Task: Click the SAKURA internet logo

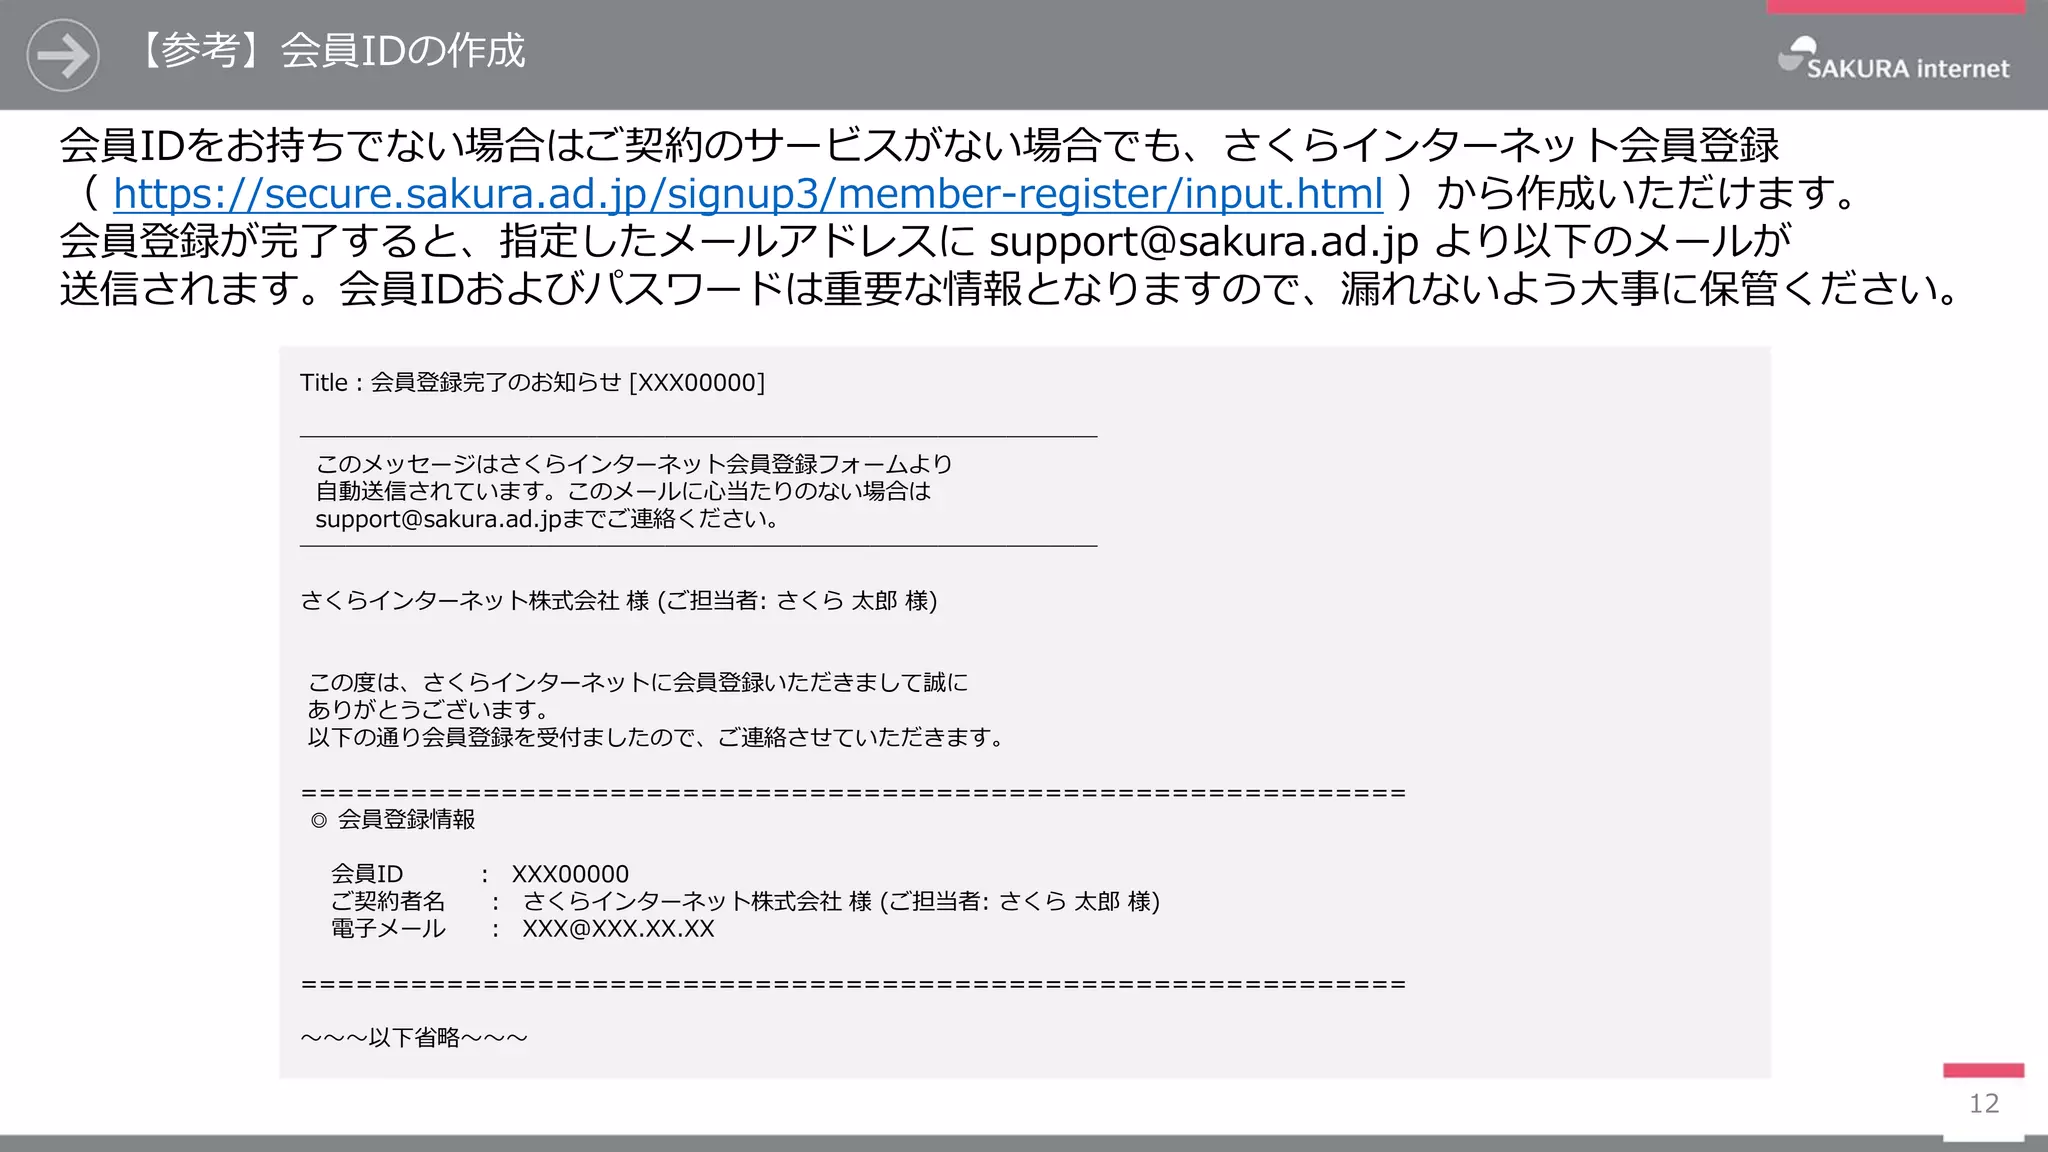Action: point(1893,59)
